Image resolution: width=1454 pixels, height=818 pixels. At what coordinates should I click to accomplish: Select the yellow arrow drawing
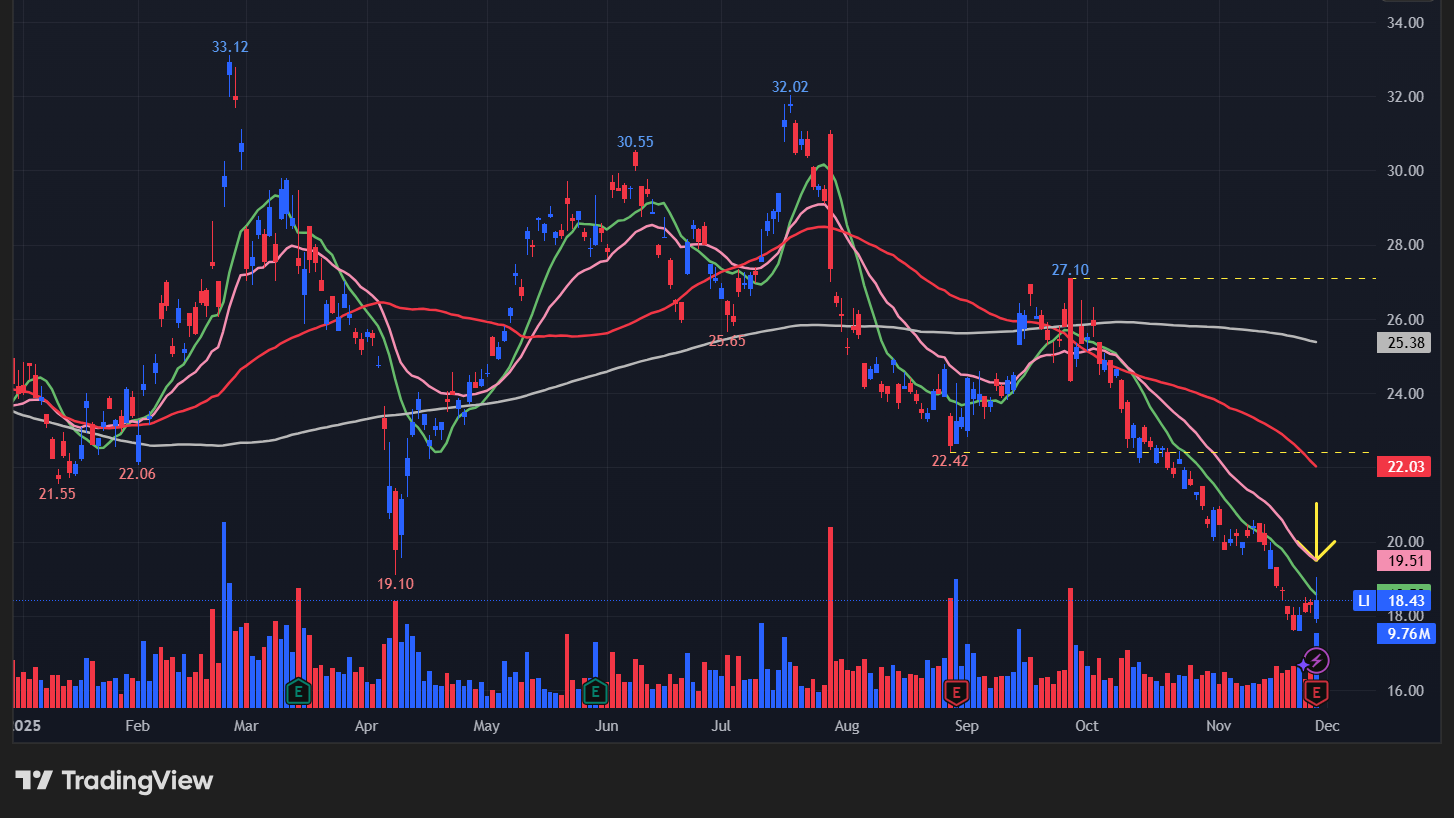pyautogui.click(x=1317, y=533)
